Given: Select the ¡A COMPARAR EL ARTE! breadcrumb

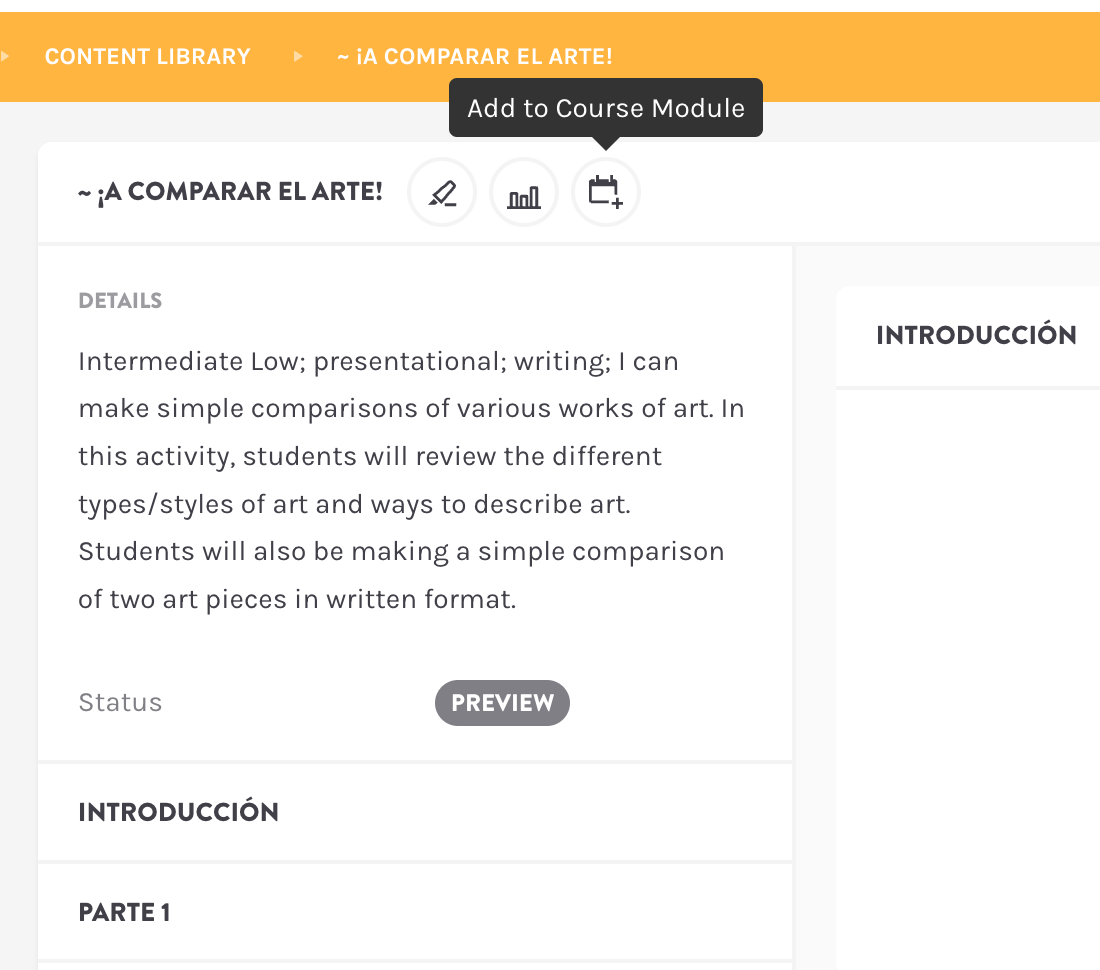Looking at the screenshot, I should [x=475, y=56].
